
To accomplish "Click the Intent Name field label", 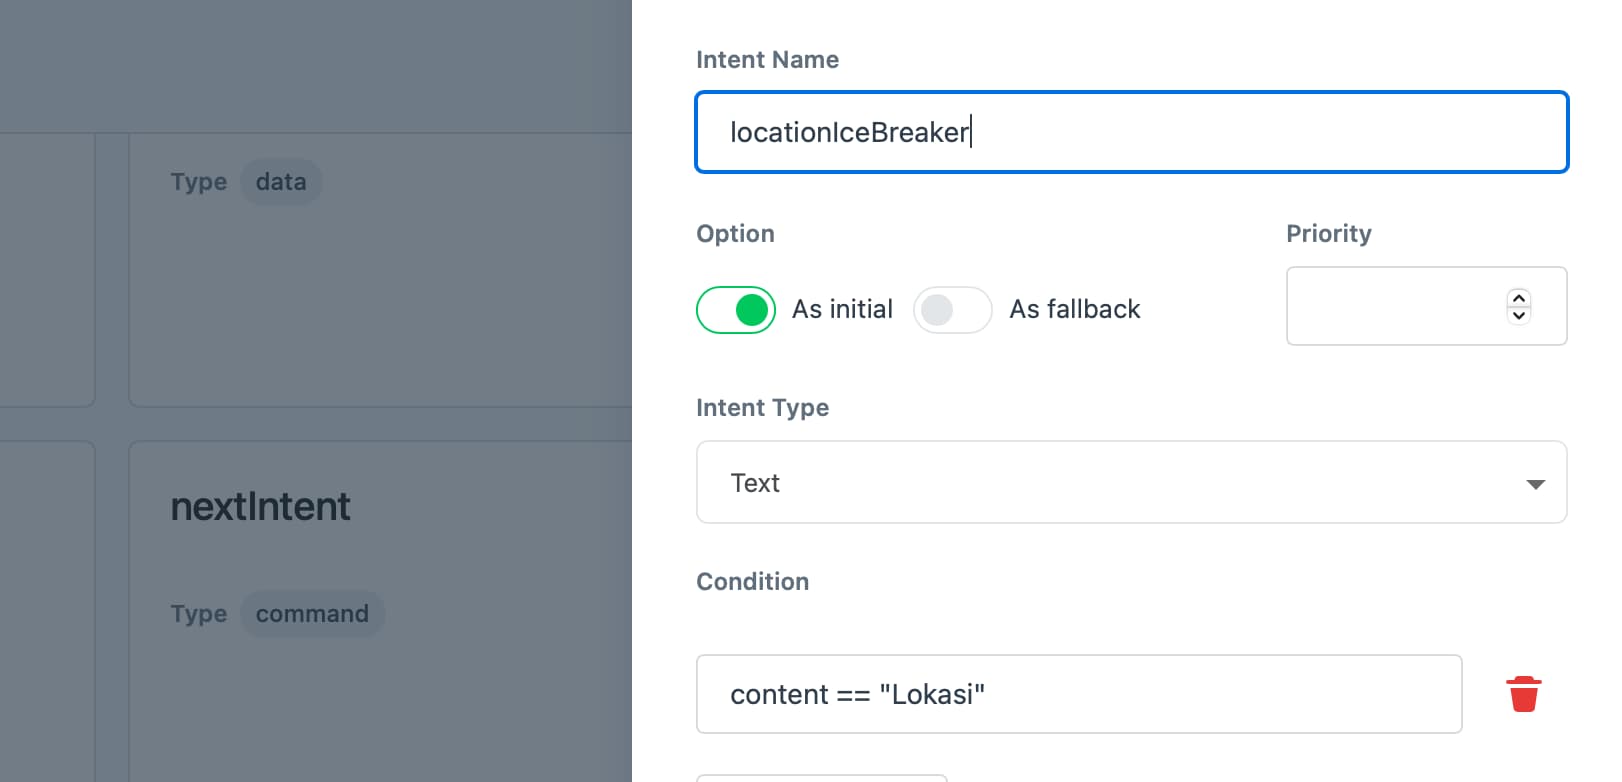I will coord(767,60).
